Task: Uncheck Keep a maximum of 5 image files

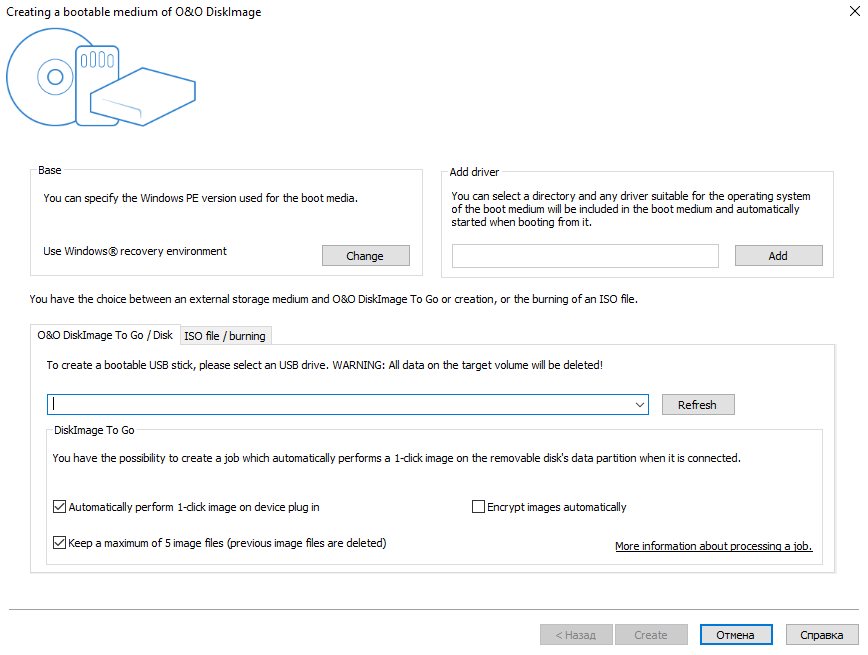Action: tap(60, 543)
